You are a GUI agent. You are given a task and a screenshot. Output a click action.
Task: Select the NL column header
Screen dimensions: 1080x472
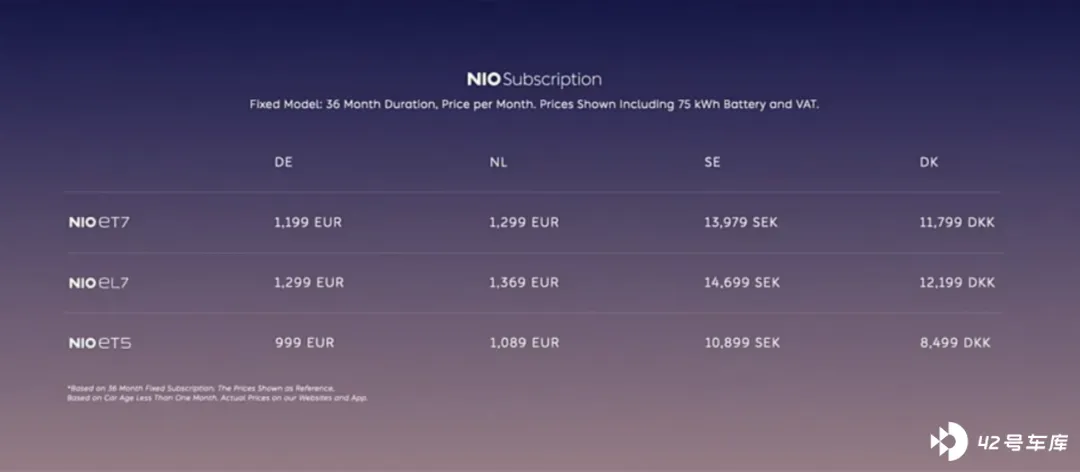click(499, 163)
